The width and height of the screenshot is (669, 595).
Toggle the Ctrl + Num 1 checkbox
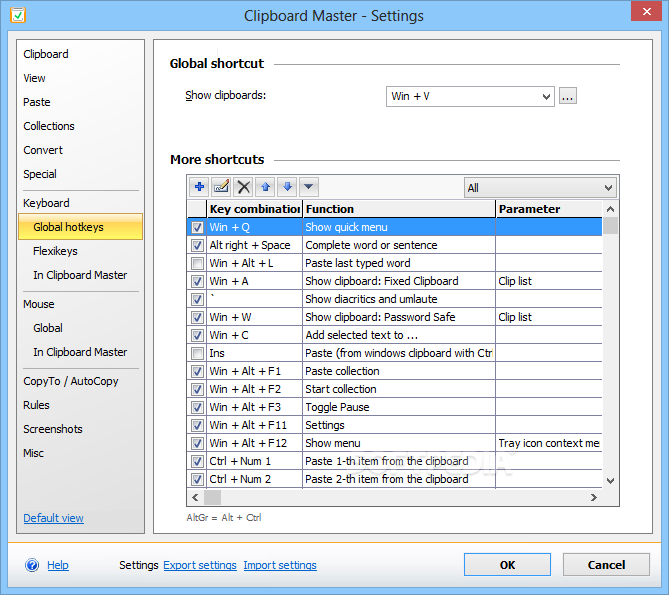pos(197,461)
